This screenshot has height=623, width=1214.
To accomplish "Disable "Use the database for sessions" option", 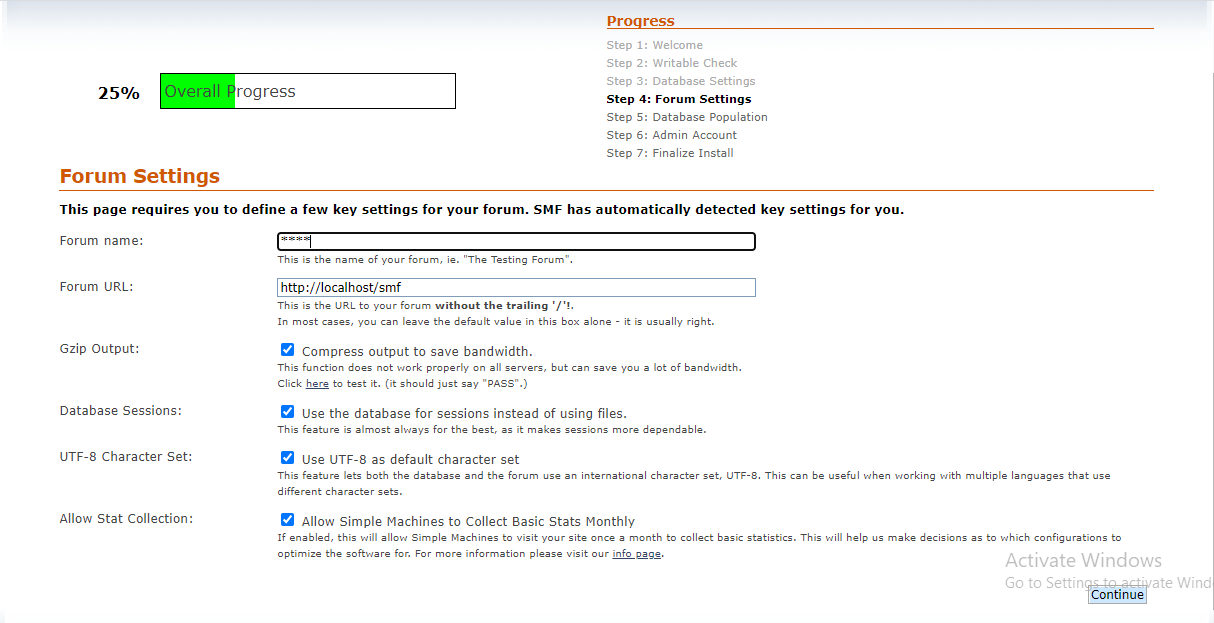I will point(287,411).
